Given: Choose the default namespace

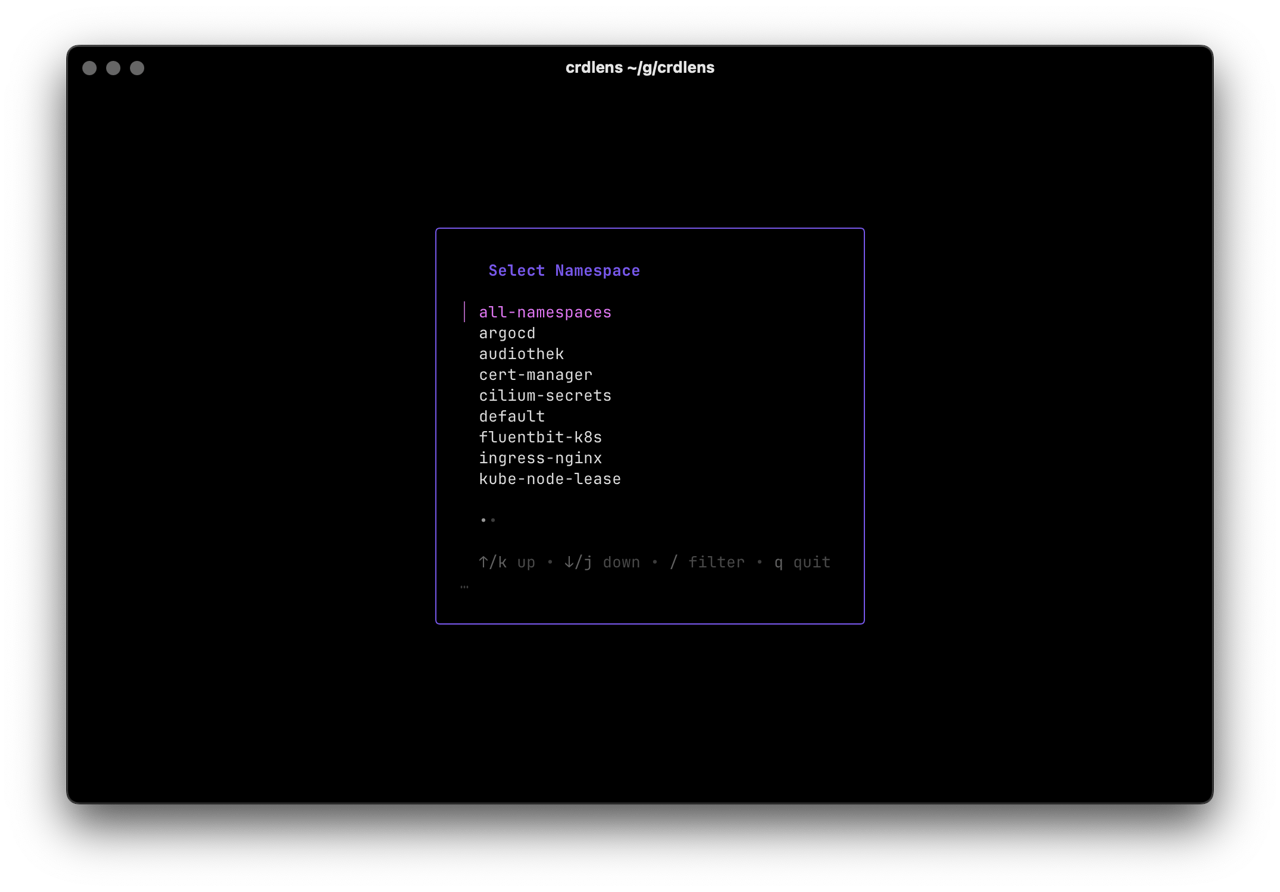Looking at the screenshot, I should (x=512, y=416).
